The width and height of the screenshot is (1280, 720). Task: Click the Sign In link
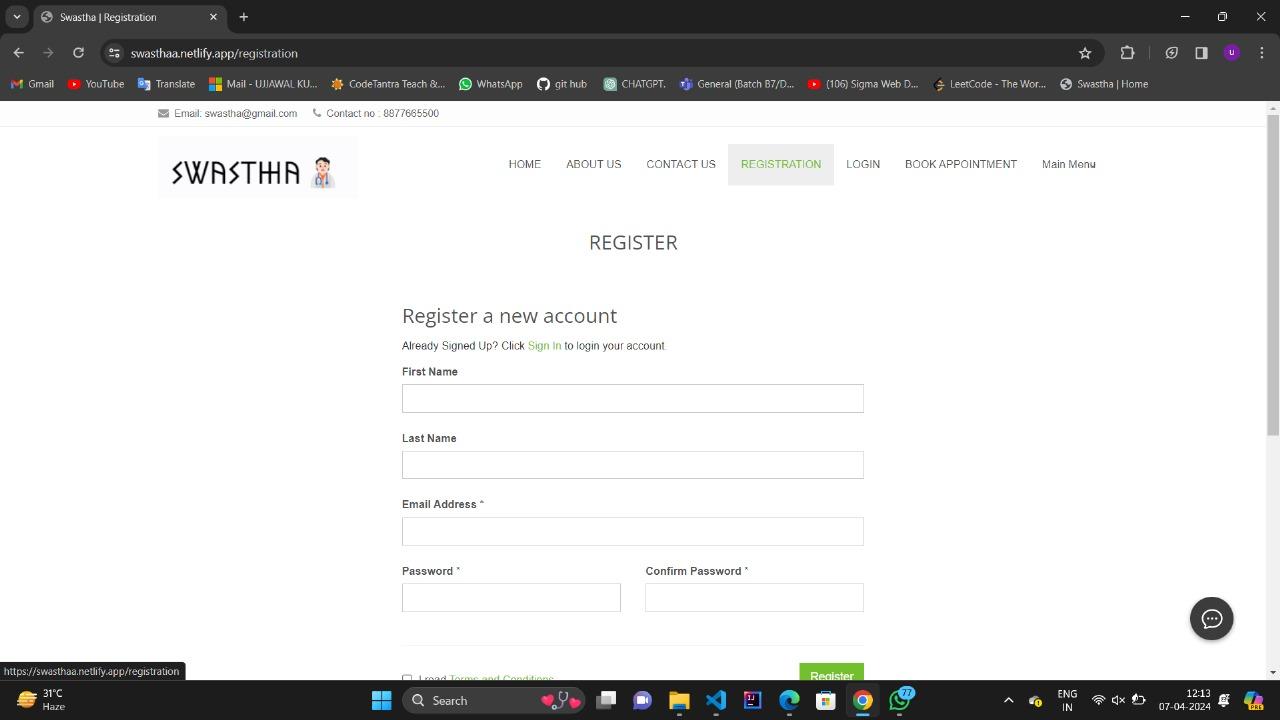click(x=544, y=346)
